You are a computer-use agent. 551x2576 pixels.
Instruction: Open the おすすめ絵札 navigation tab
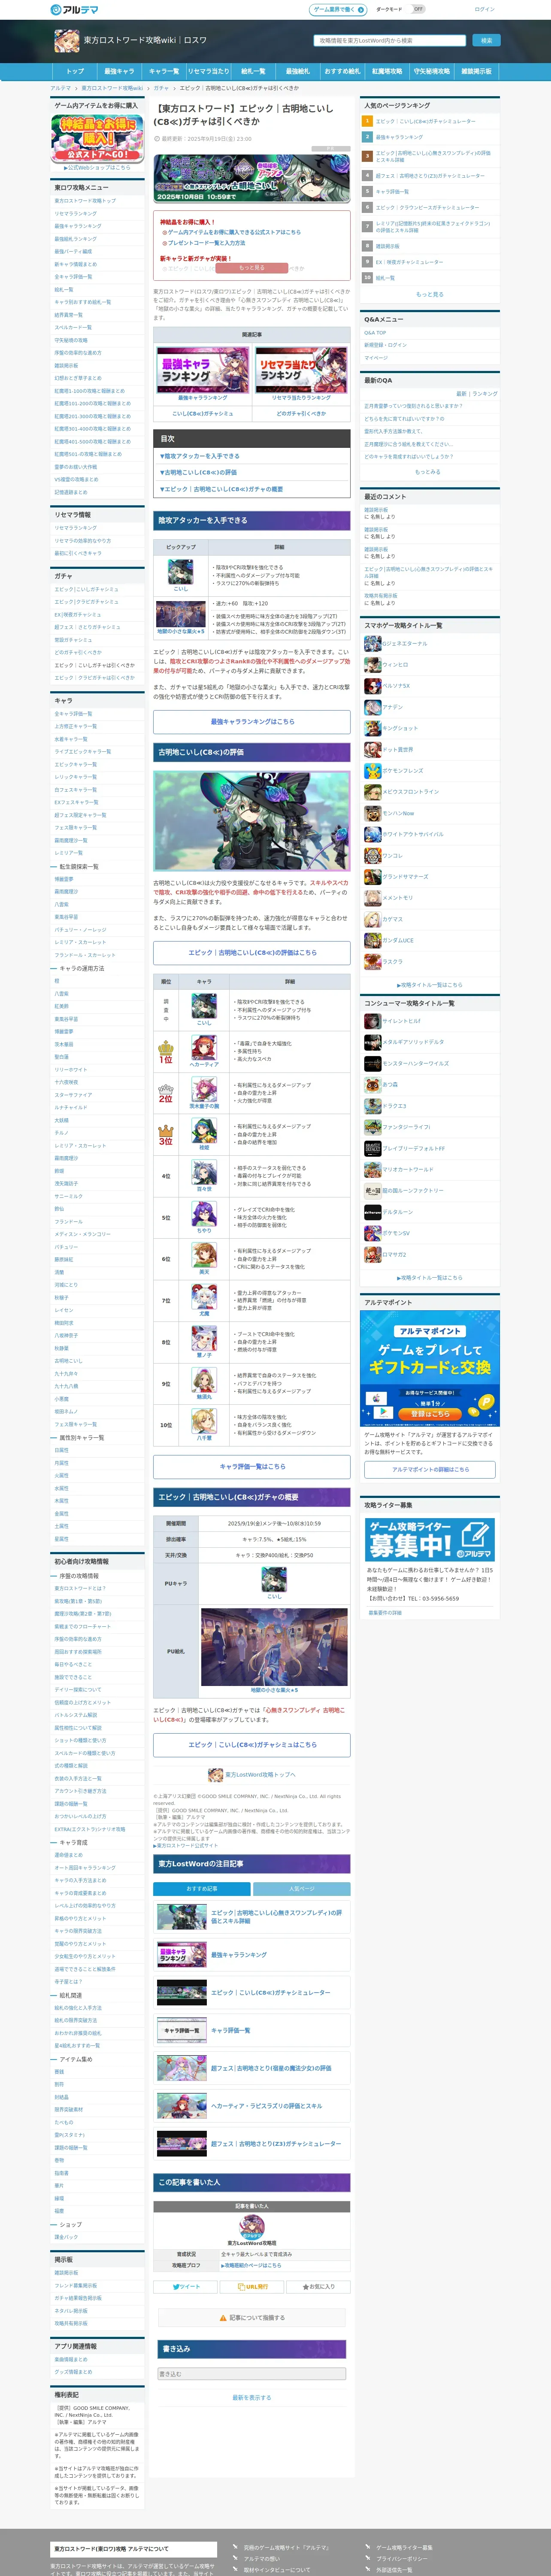click(342, 72)
